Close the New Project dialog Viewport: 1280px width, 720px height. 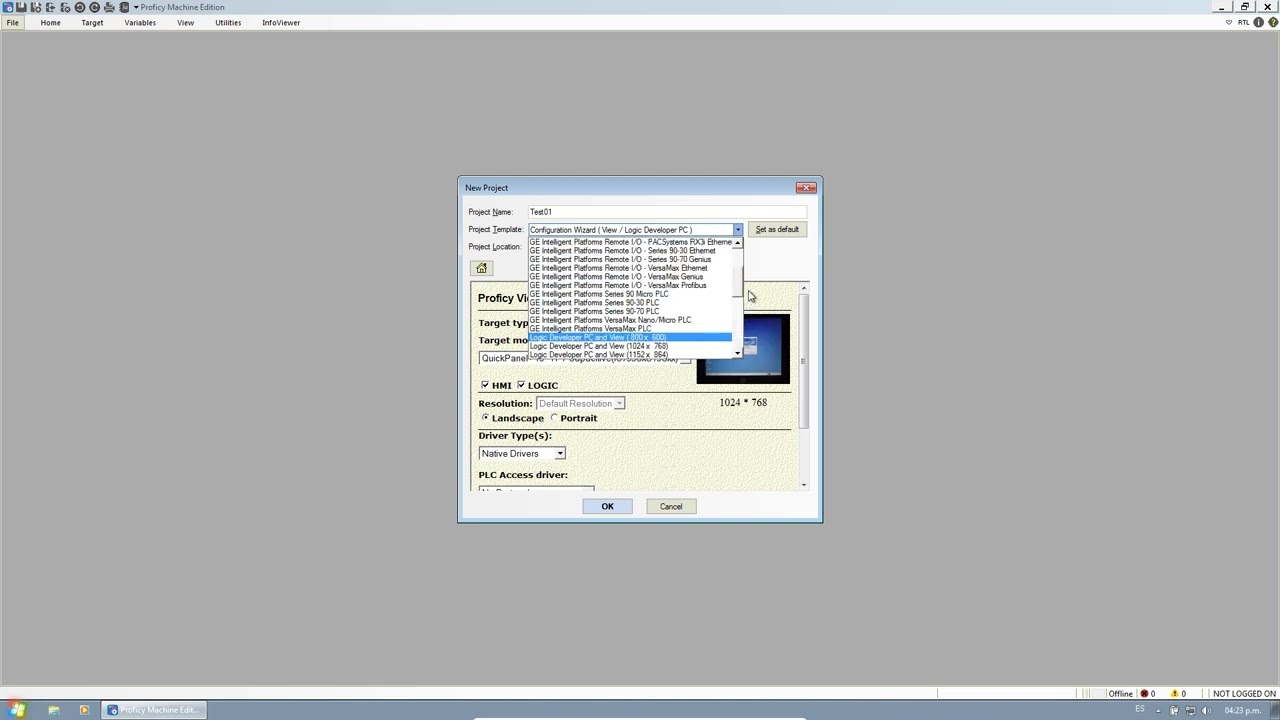pyautogui.click(x=806, y=188)
